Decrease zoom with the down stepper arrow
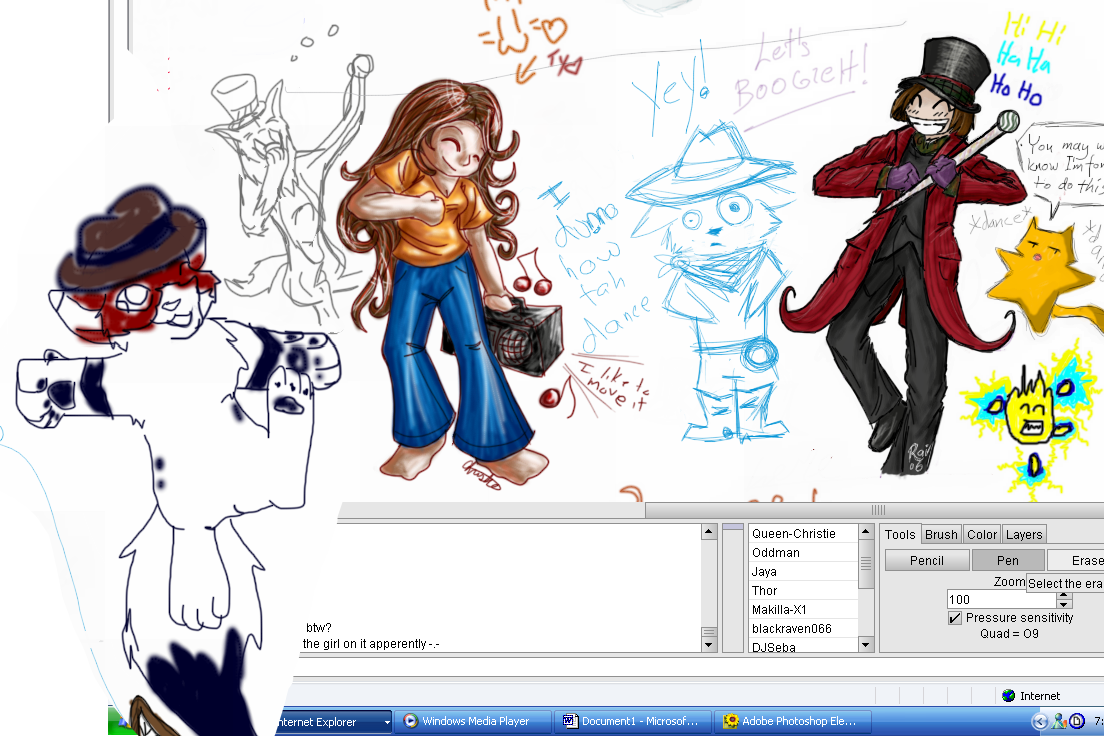The width and height of the screenshot is (1104, 736). click(x=1063, y=606)
